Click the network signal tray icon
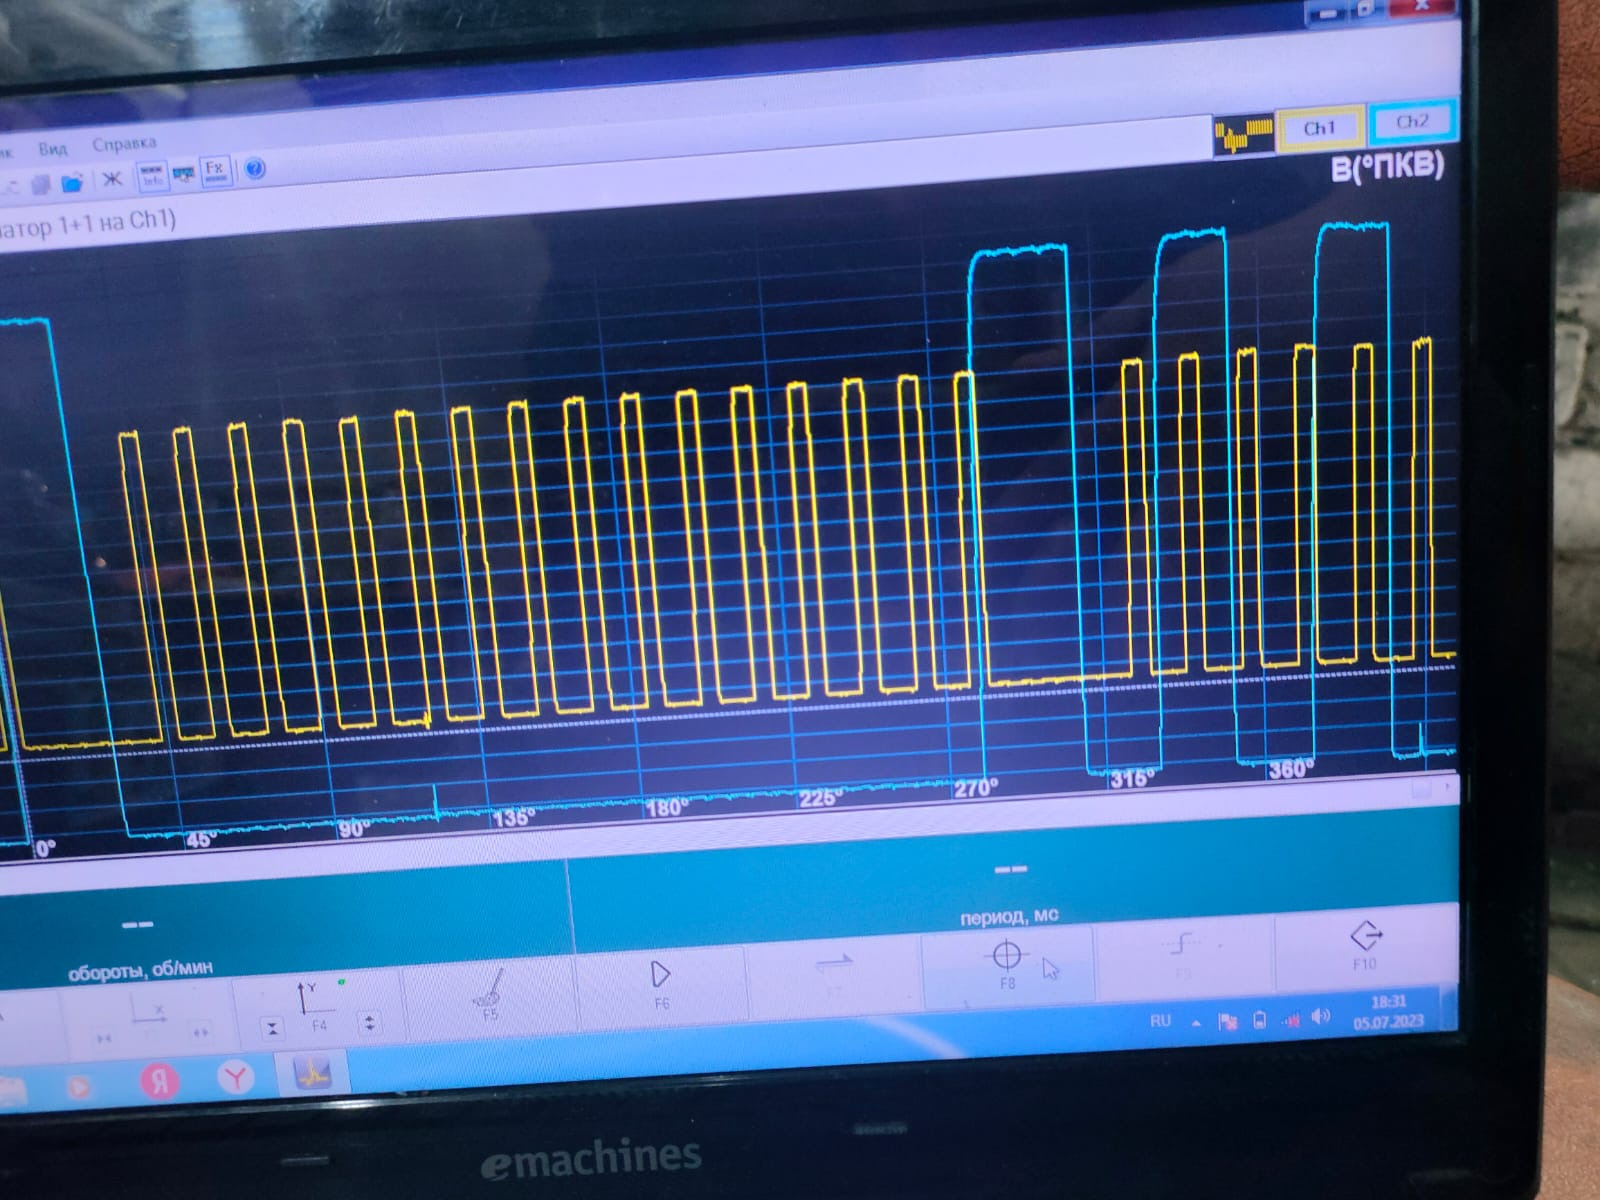Viewport: 1600px width, 1200px height. 1291,1019
